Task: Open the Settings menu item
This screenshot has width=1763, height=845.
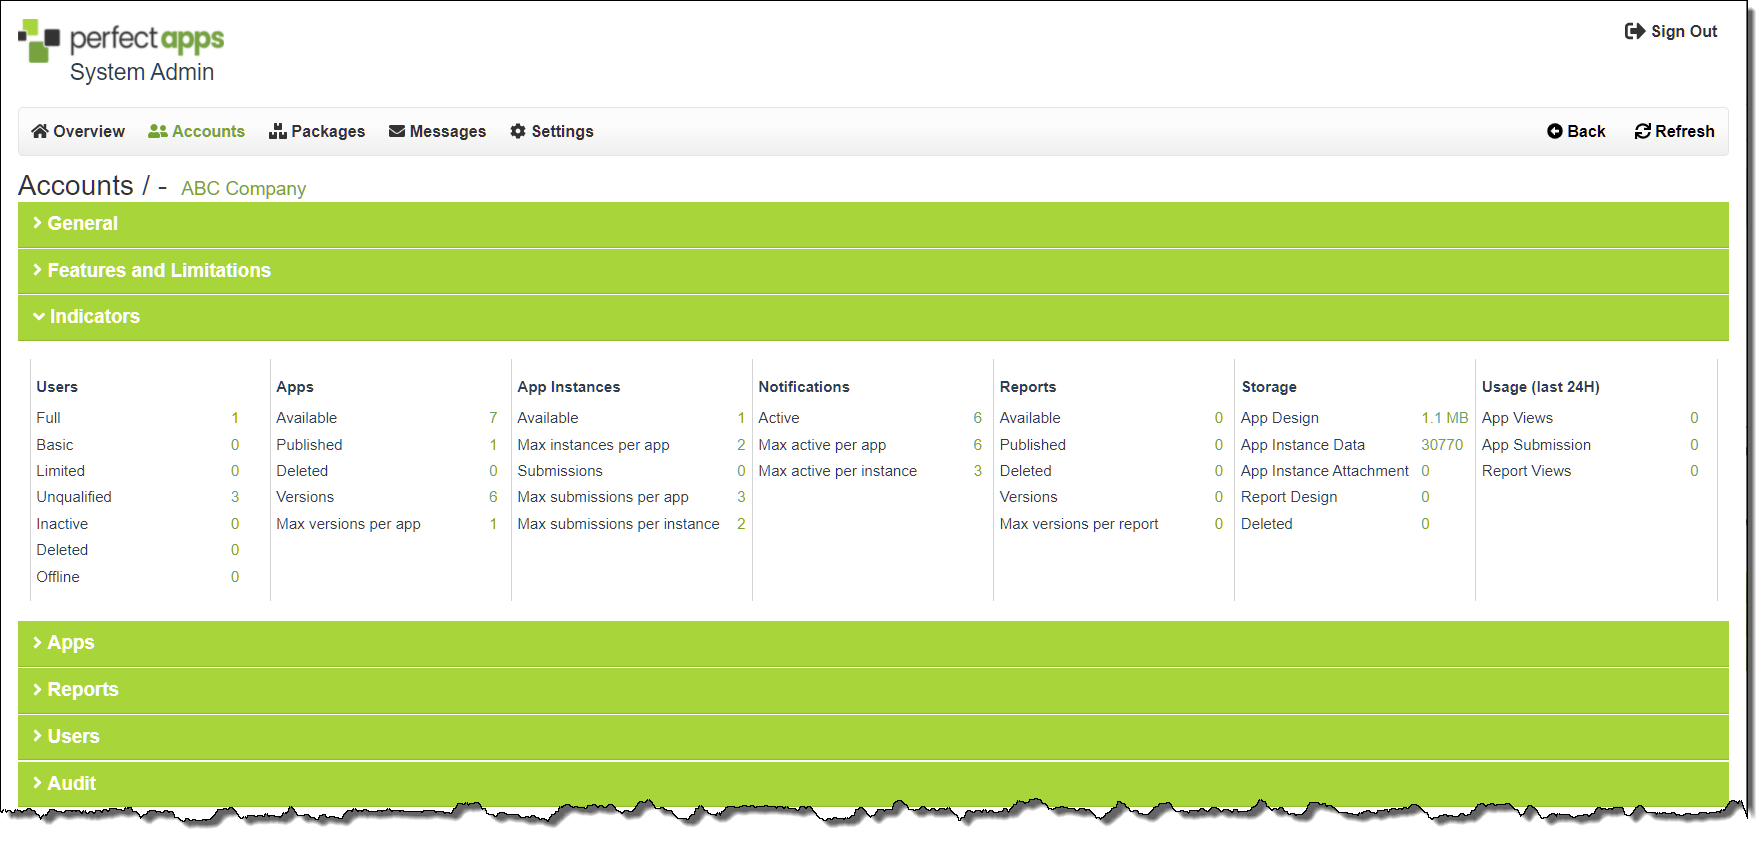Action: point(552,131)
